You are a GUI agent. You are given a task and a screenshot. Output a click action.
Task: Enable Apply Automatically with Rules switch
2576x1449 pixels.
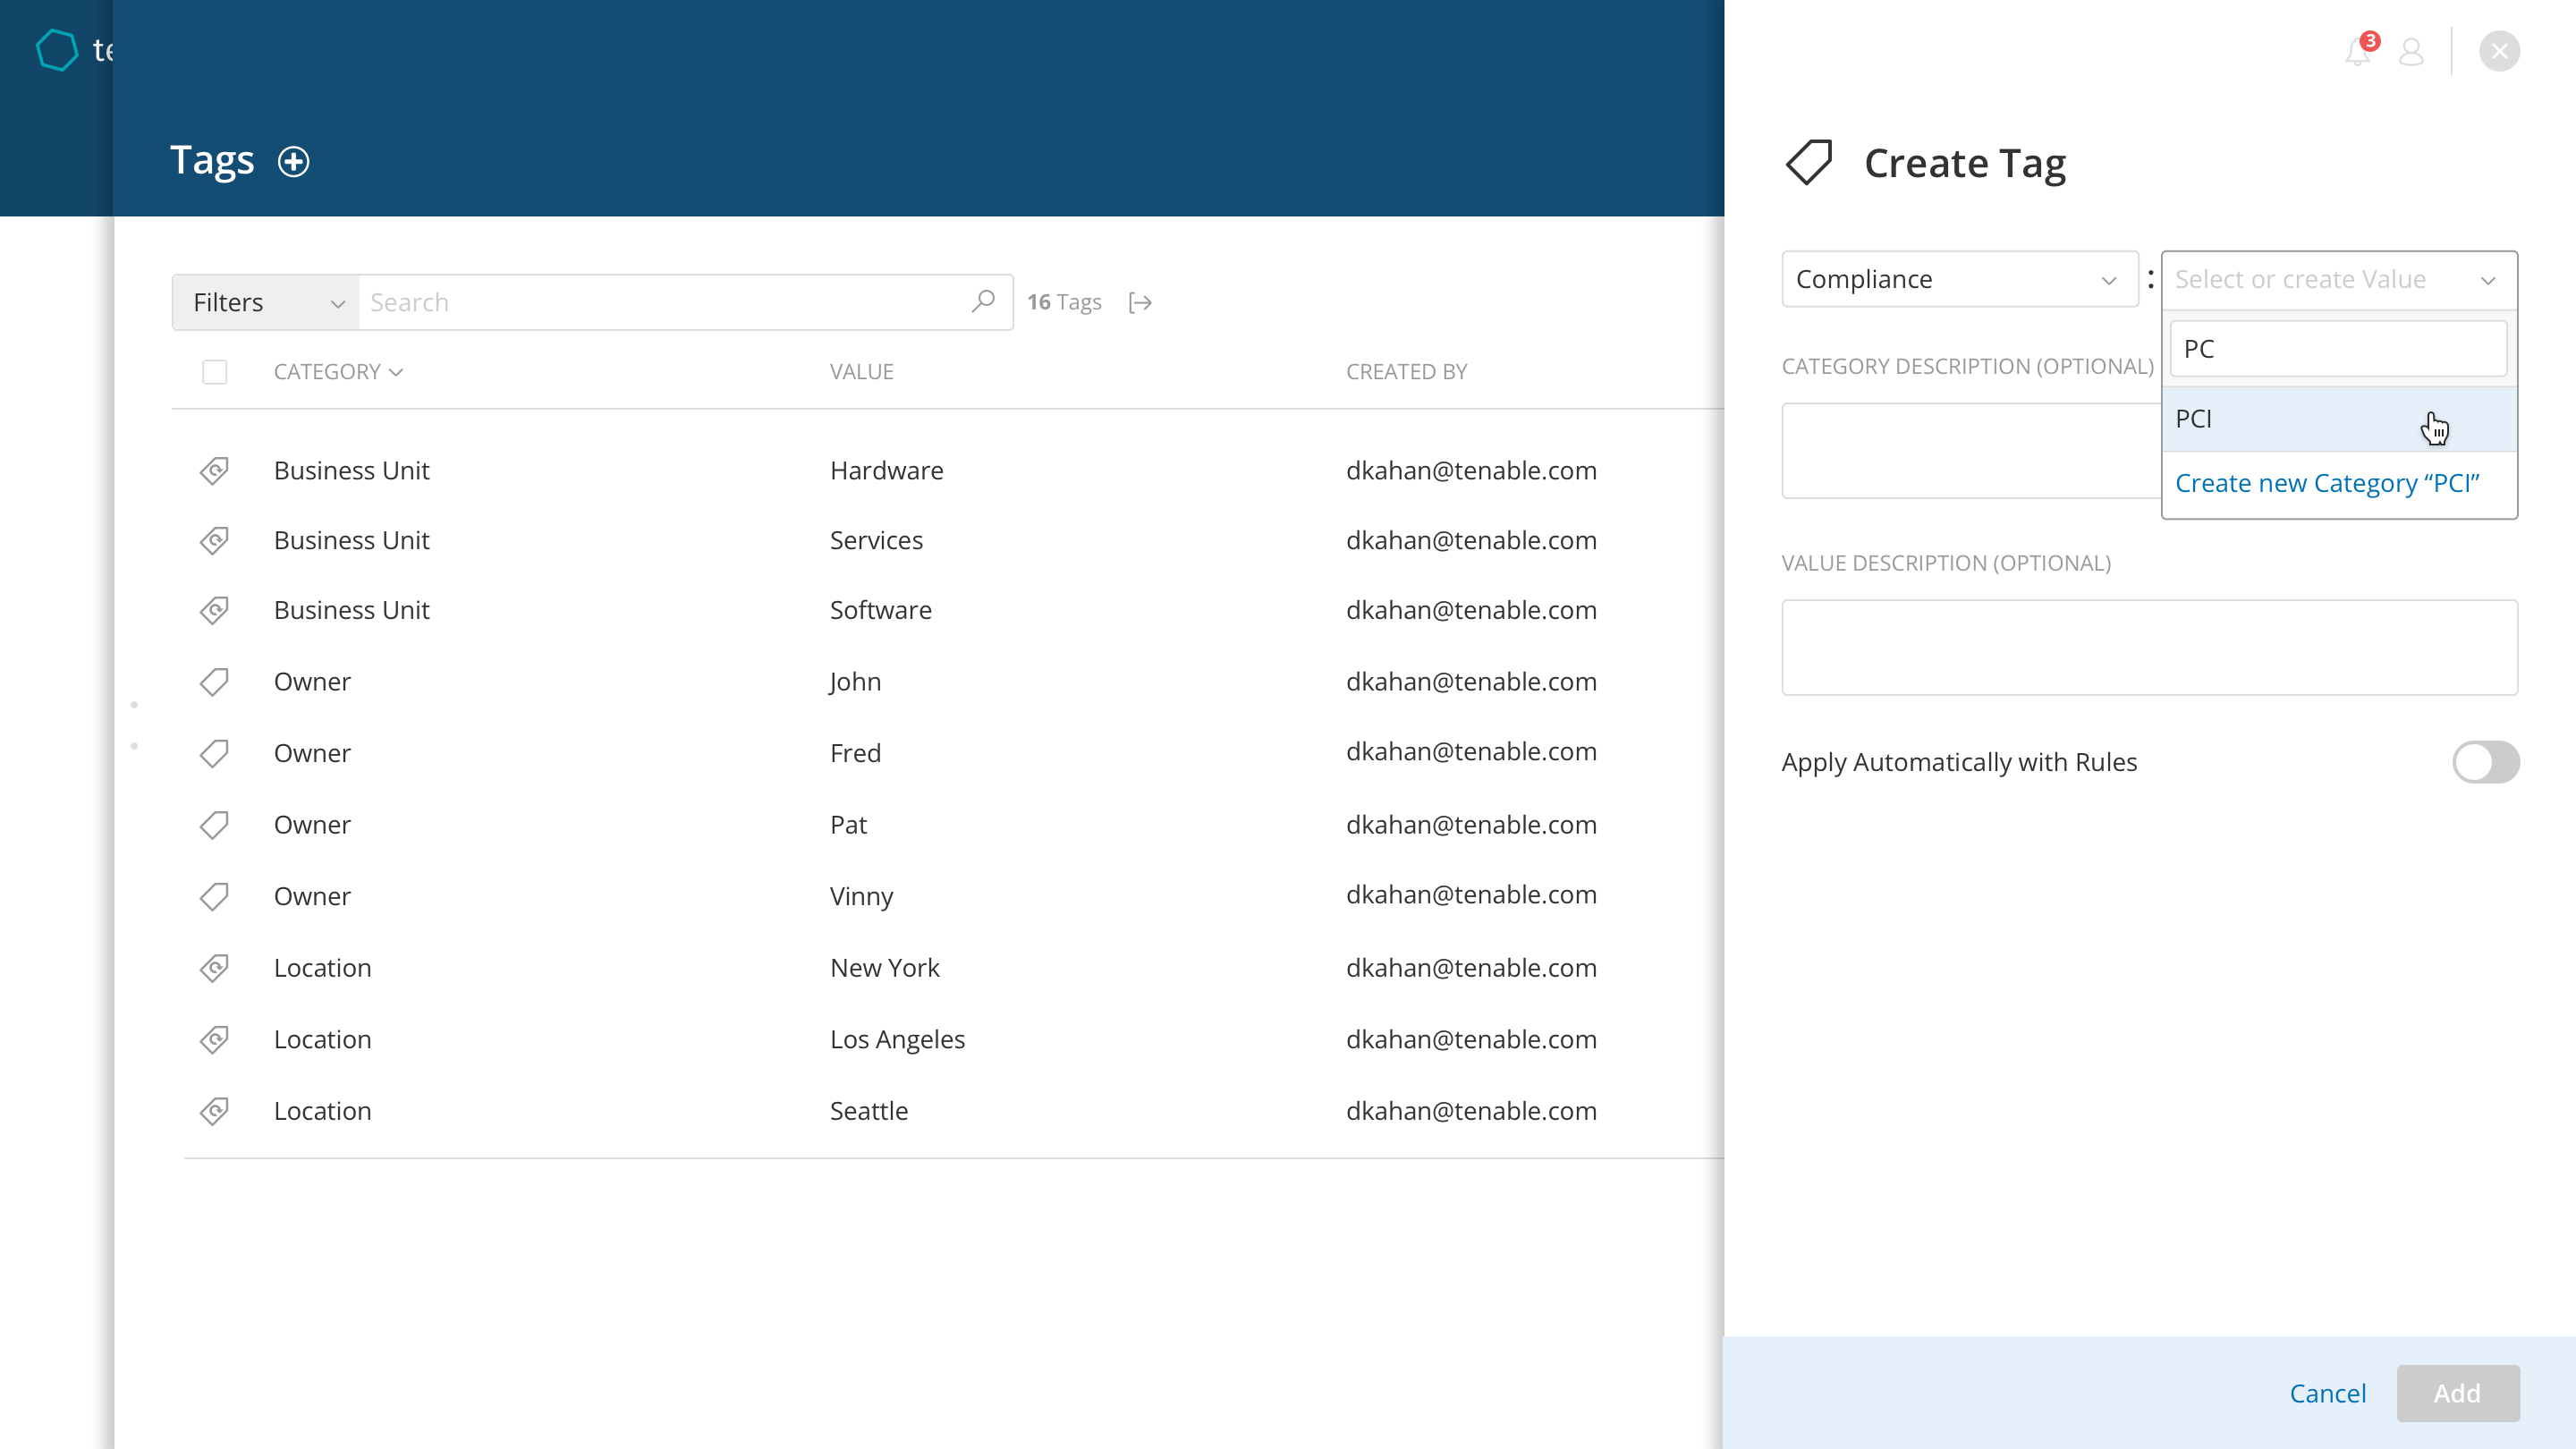tap(2485, 762)
